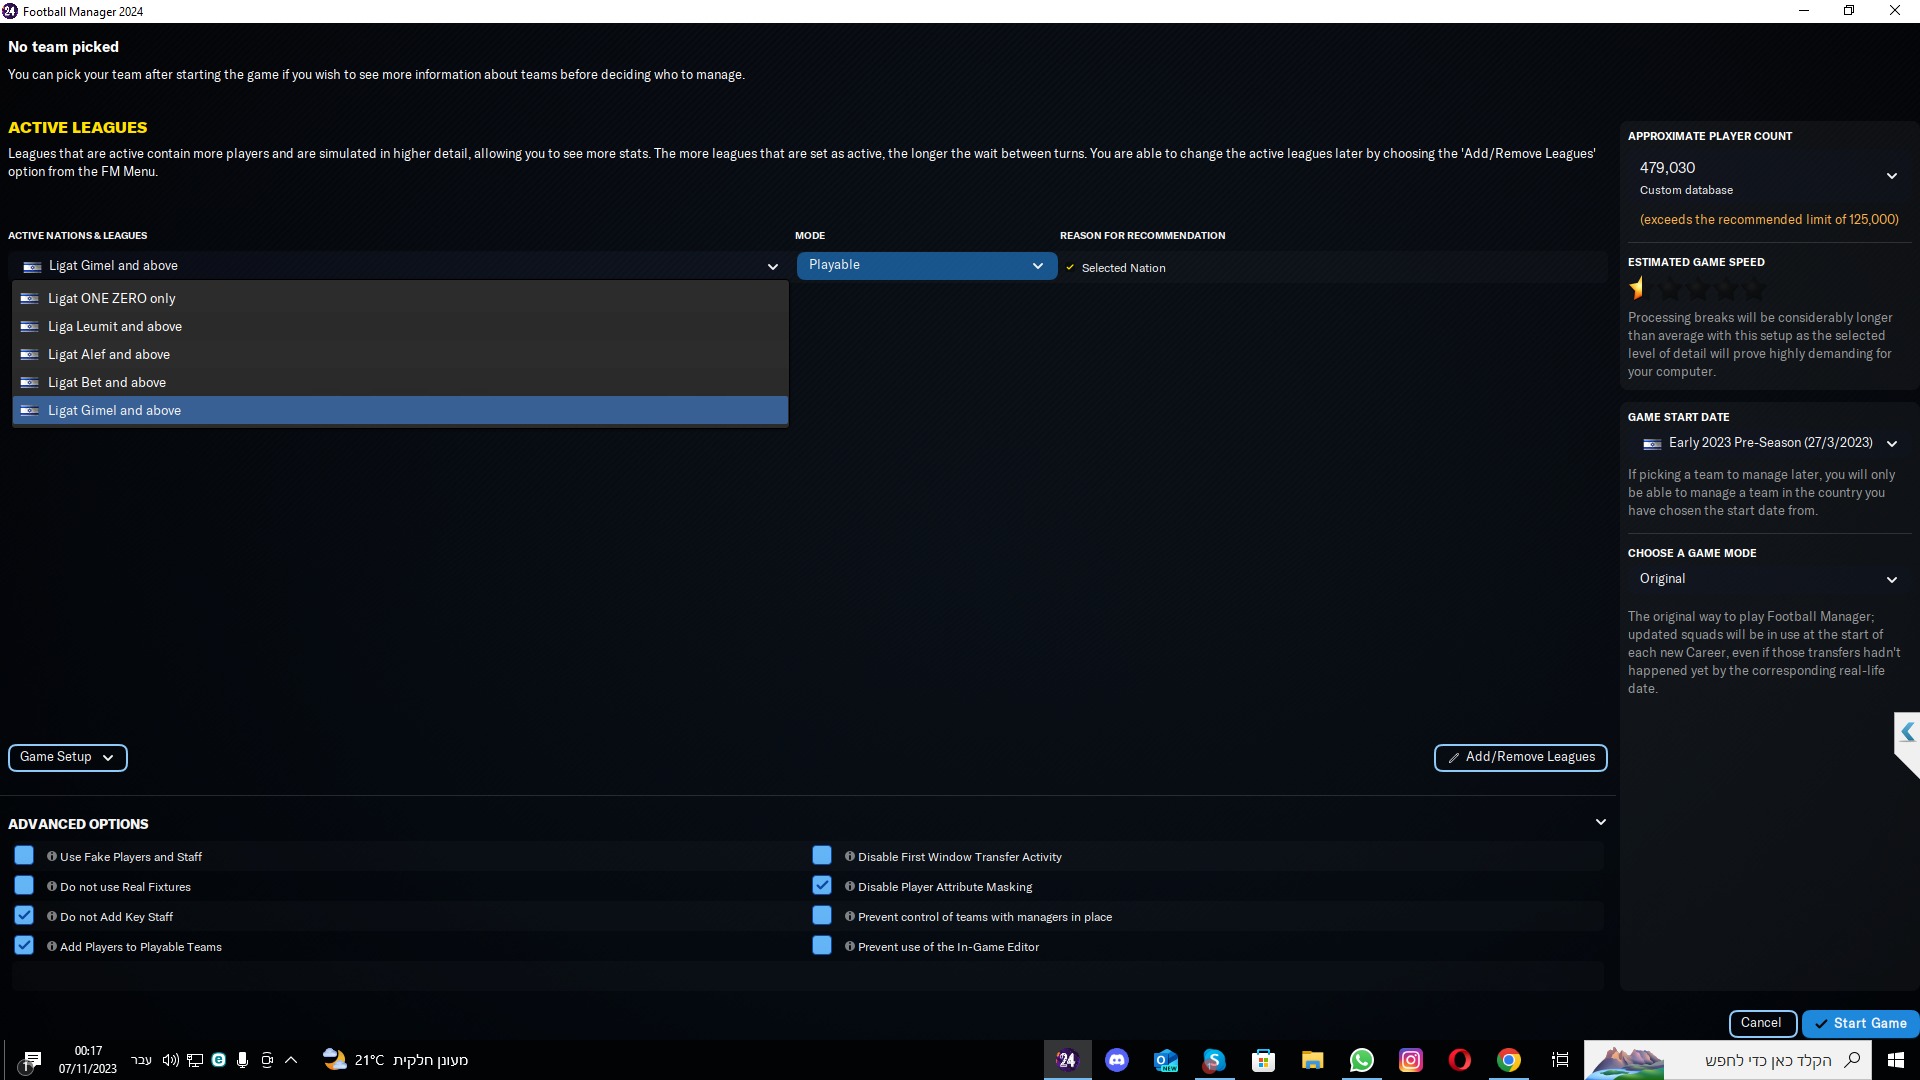
Task: Click the Windows Start button
Action: click(1895, 1060)
